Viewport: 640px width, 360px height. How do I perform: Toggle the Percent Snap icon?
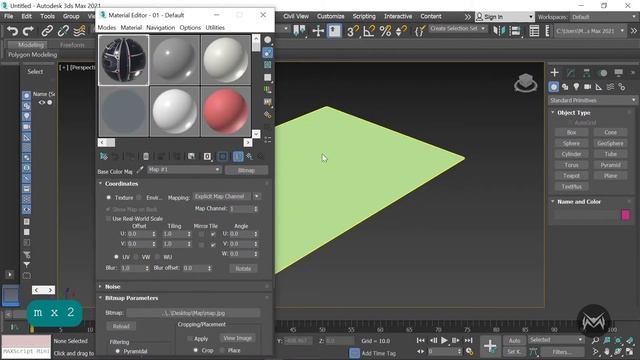click(385, 31)
